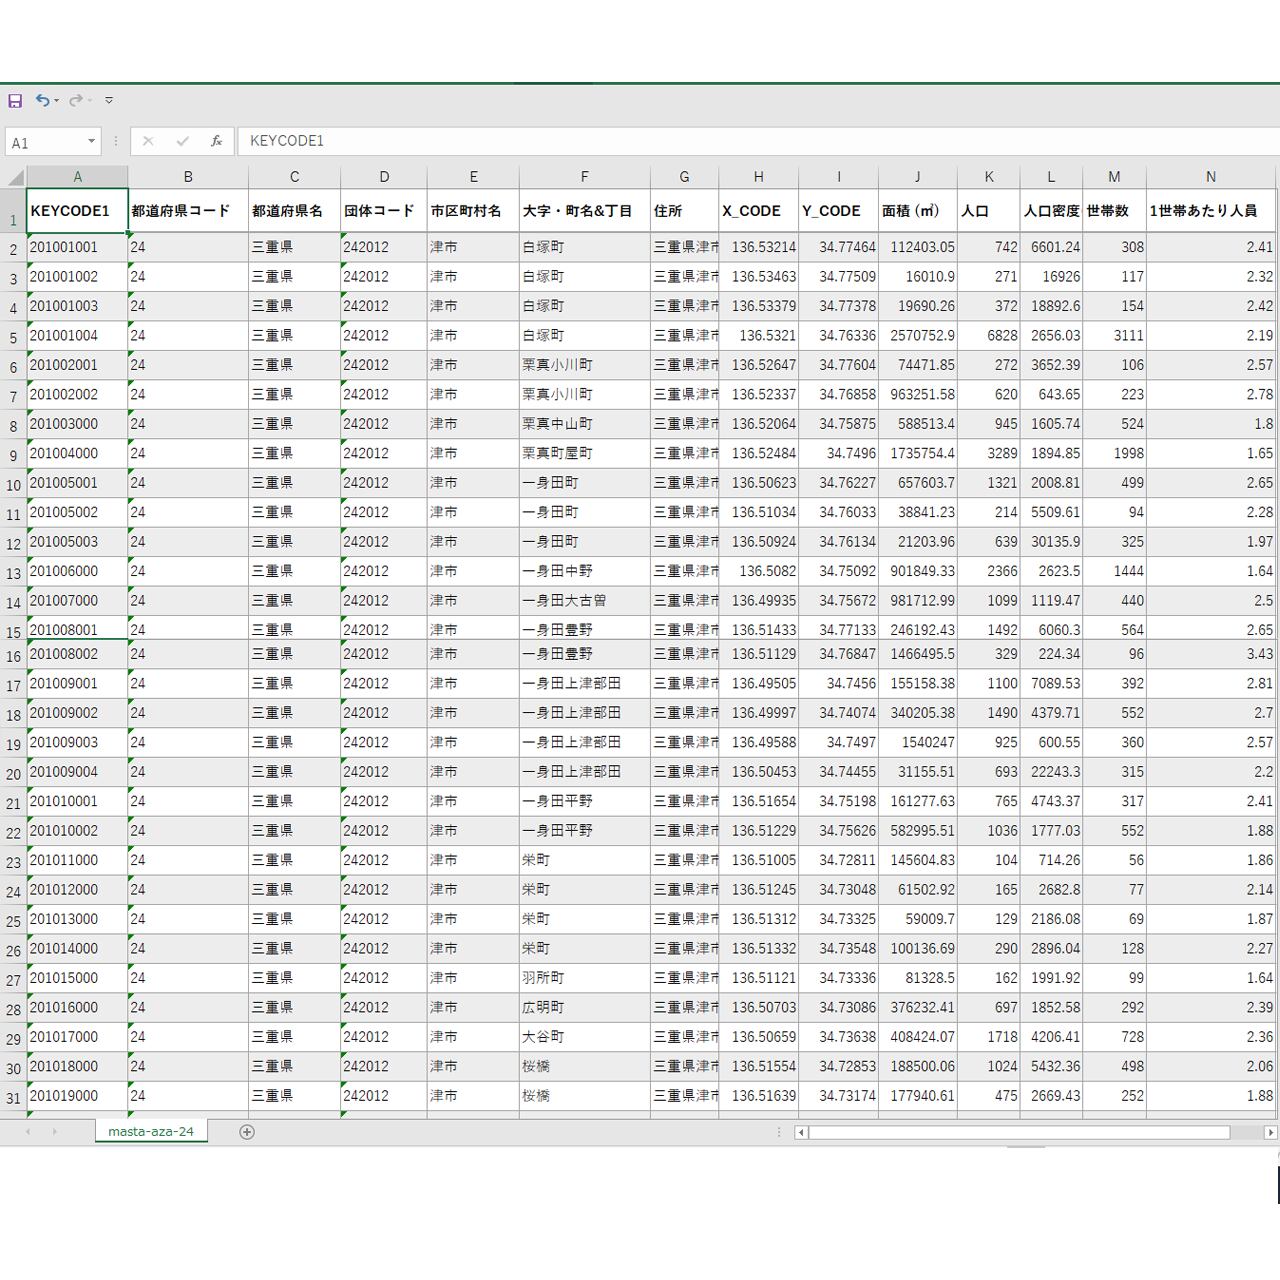
Task: Click the Insert Function fx icon
Action: pos(216,142)
